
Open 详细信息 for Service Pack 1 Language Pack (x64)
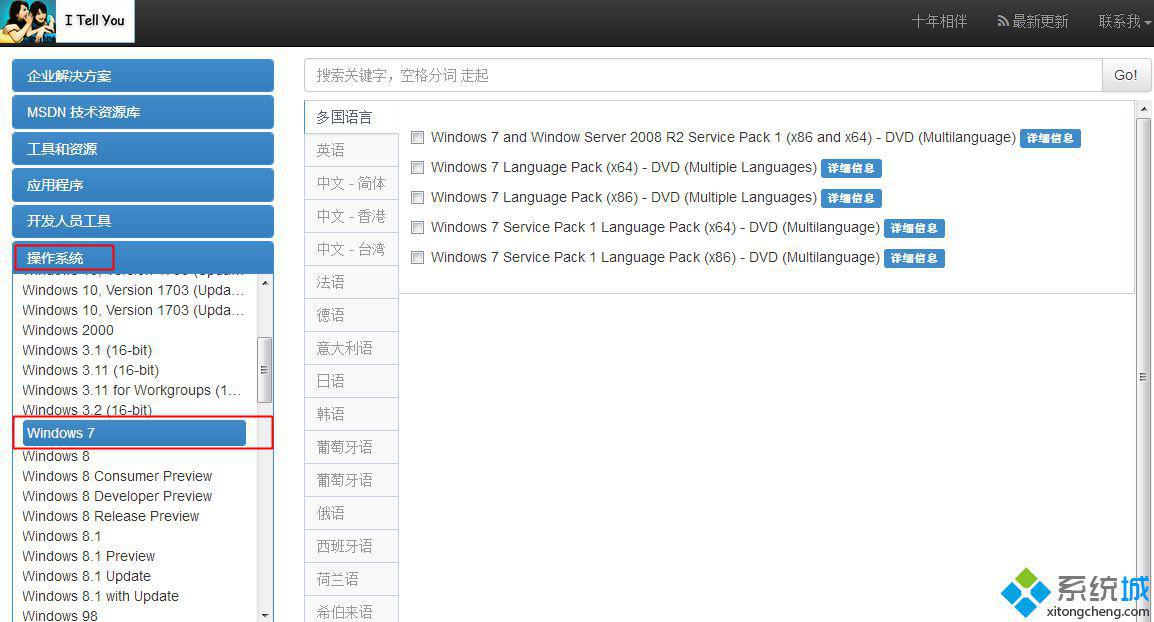tap(914, 228)
